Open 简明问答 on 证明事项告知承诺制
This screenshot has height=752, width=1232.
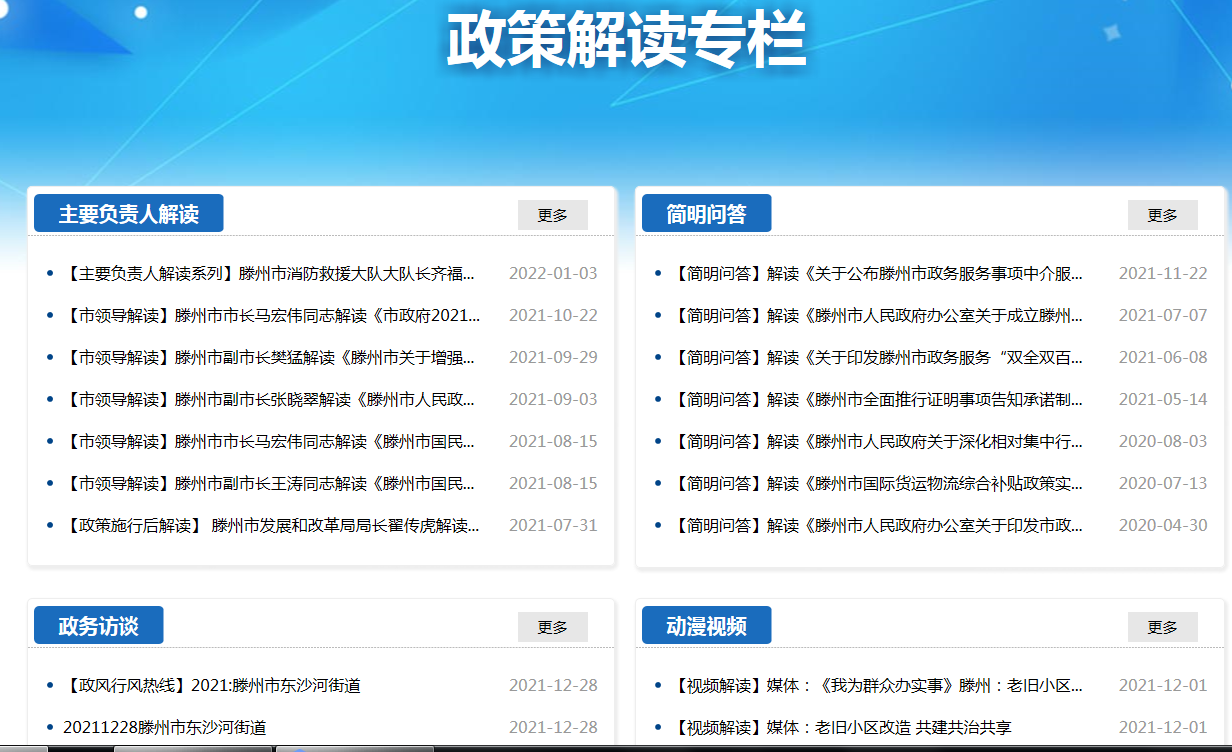pos(878,399)
